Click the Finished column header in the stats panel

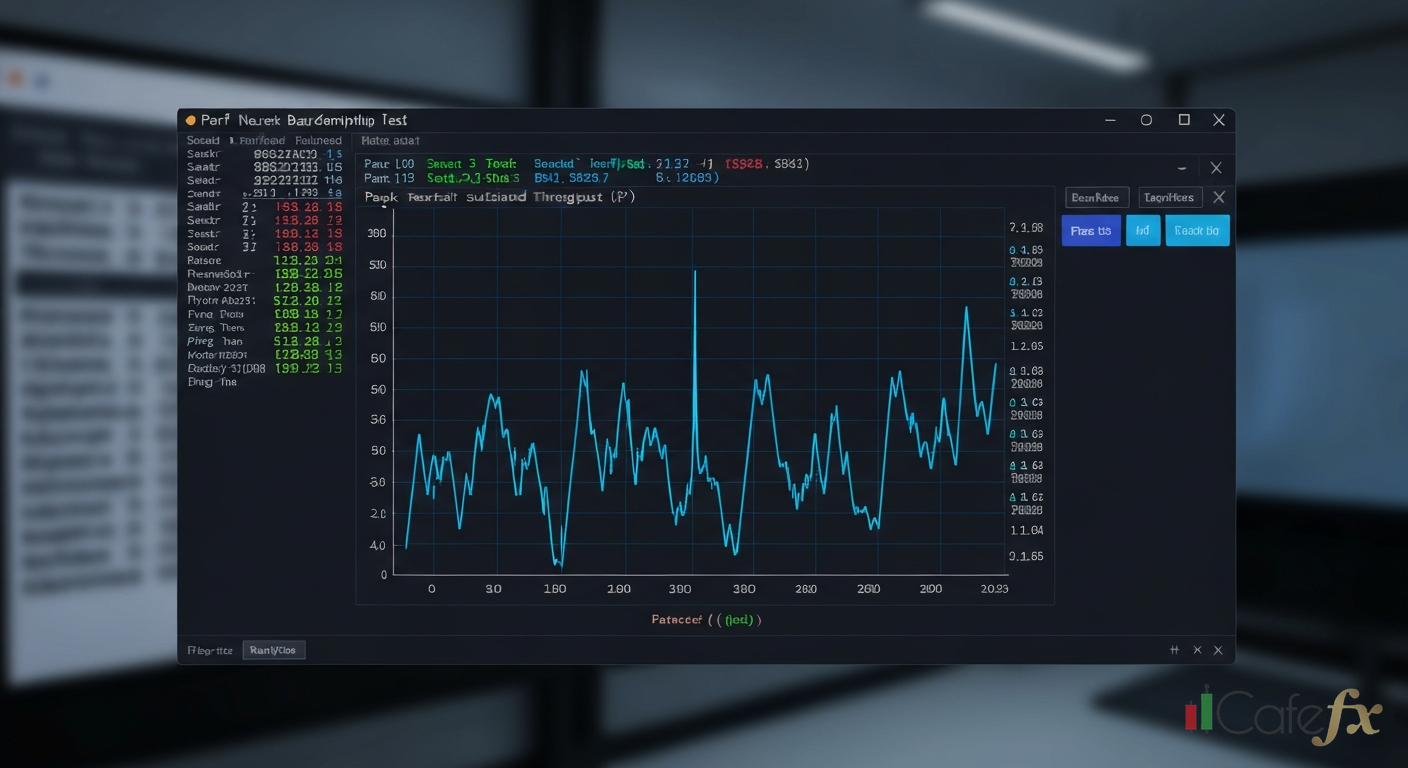click(x=318, y=140)
